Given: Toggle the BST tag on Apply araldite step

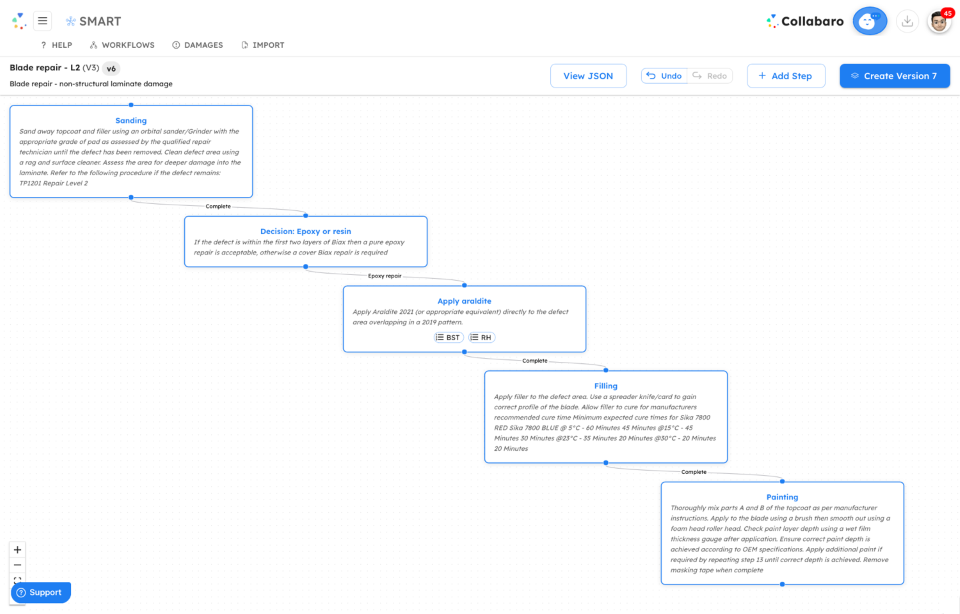Looking at the screenshot, I should tap(447, 337).
